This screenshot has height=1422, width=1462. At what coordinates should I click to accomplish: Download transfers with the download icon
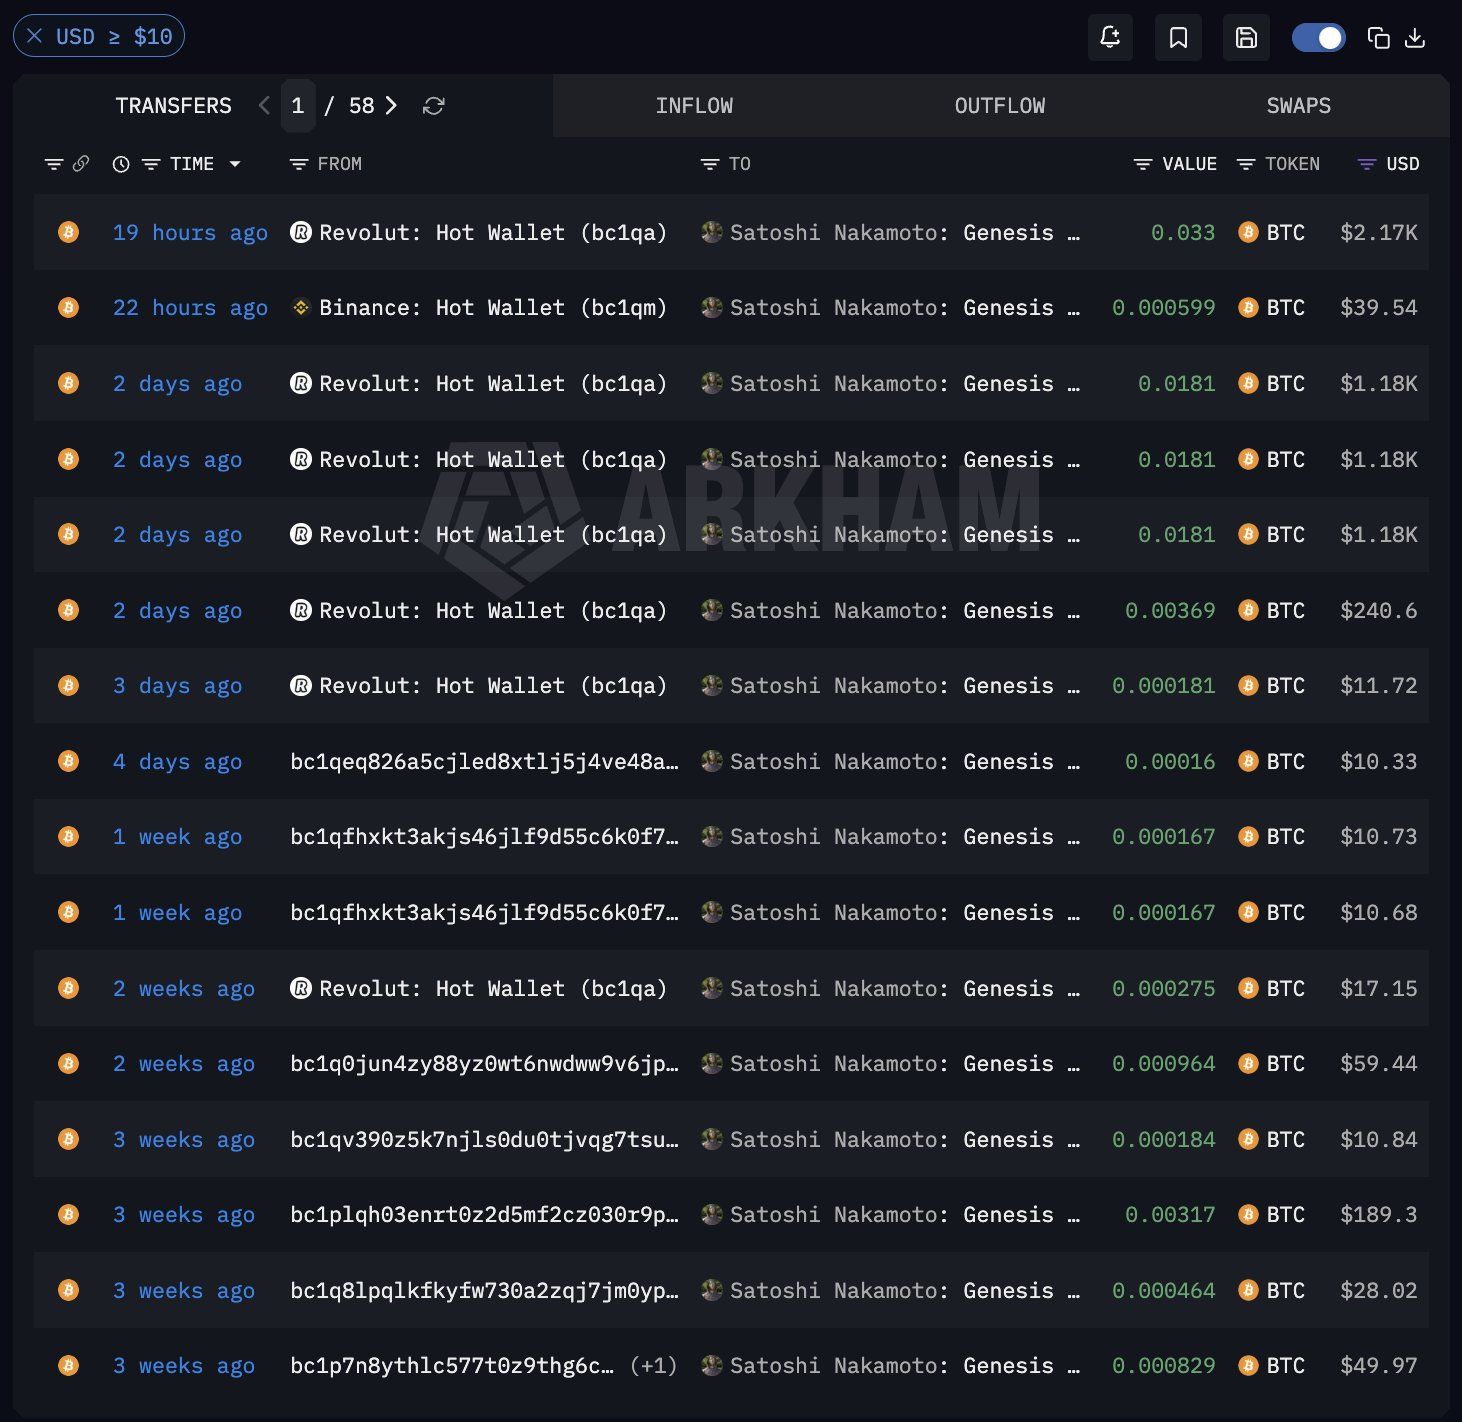pyautogui.click(x=1415, y=38)
